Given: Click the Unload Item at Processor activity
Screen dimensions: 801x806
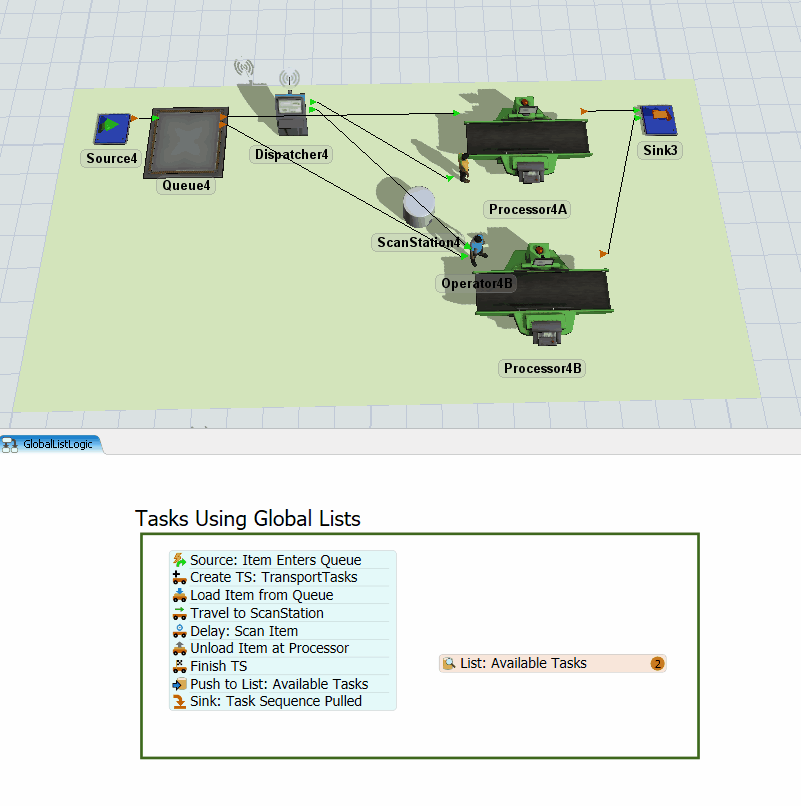Looking at the screenshot, I should [269, 648].
